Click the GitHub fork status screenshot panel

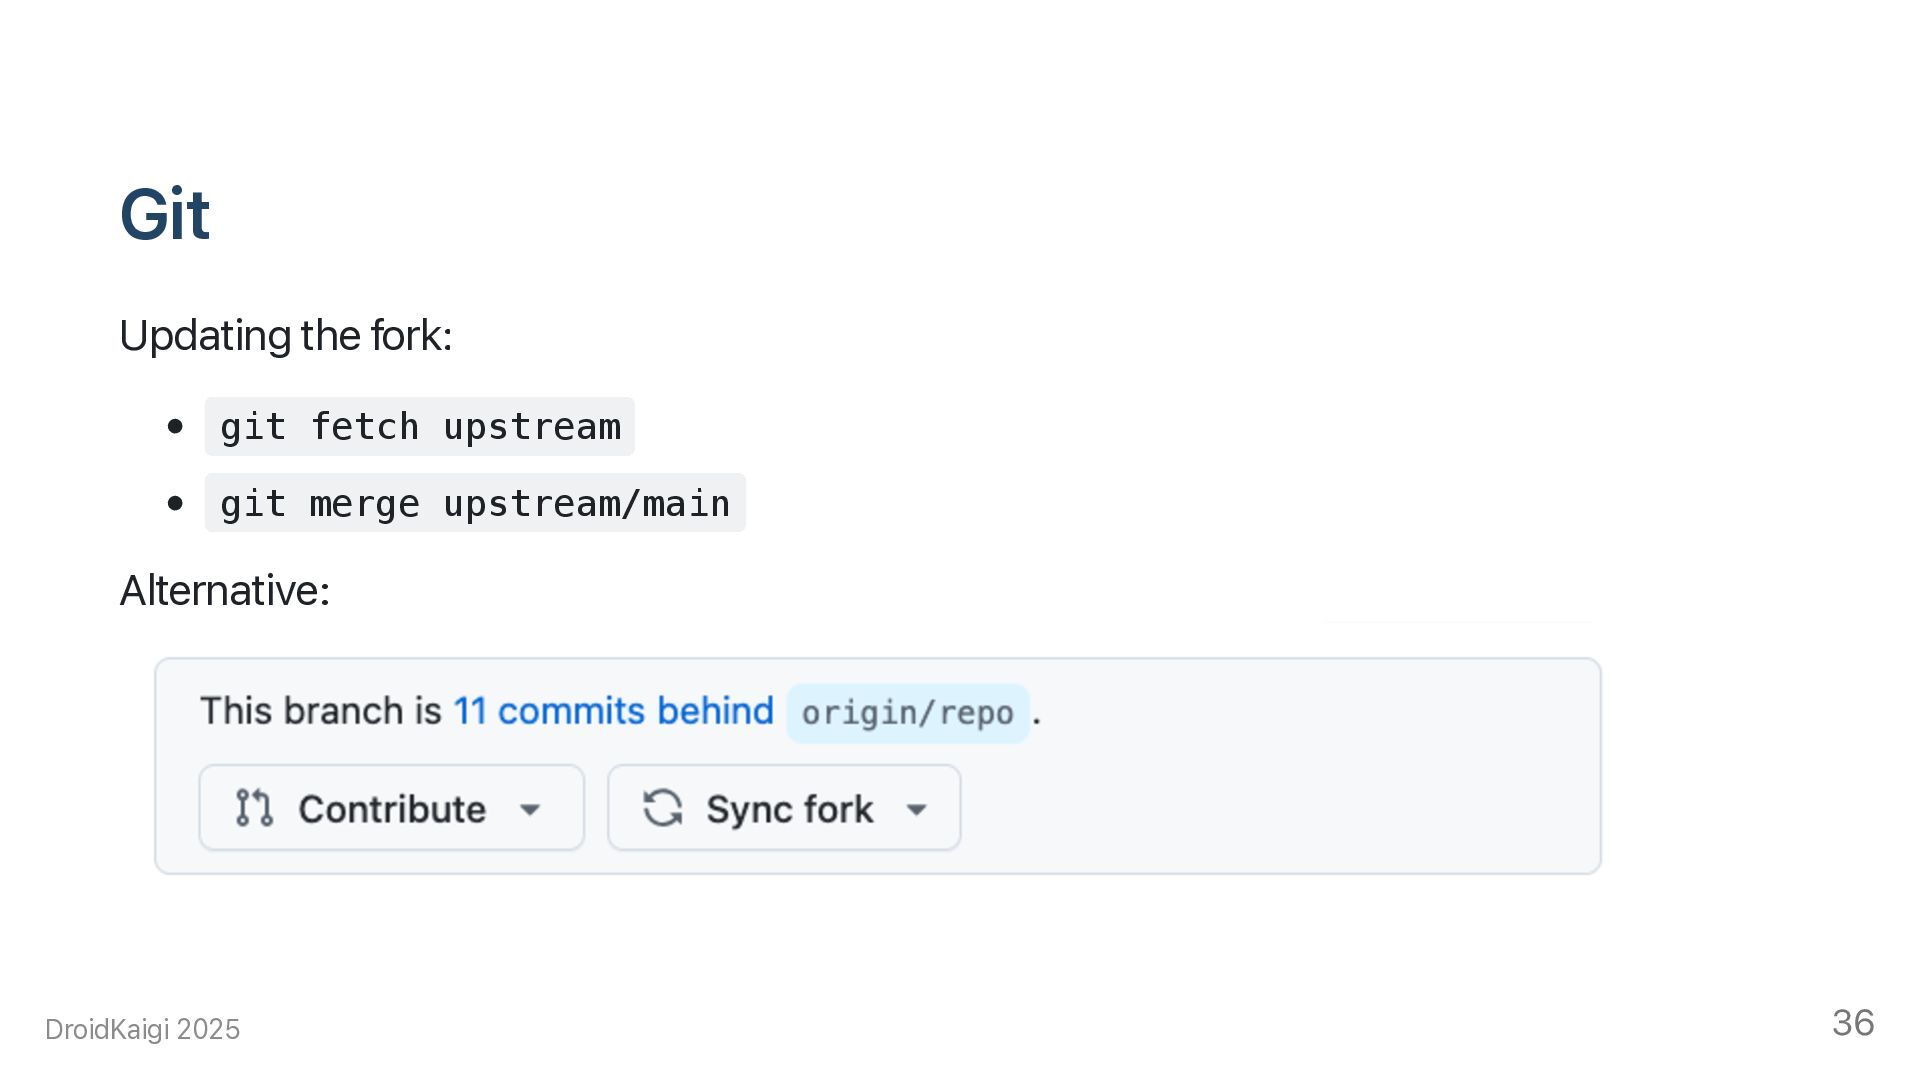point(878,766)
